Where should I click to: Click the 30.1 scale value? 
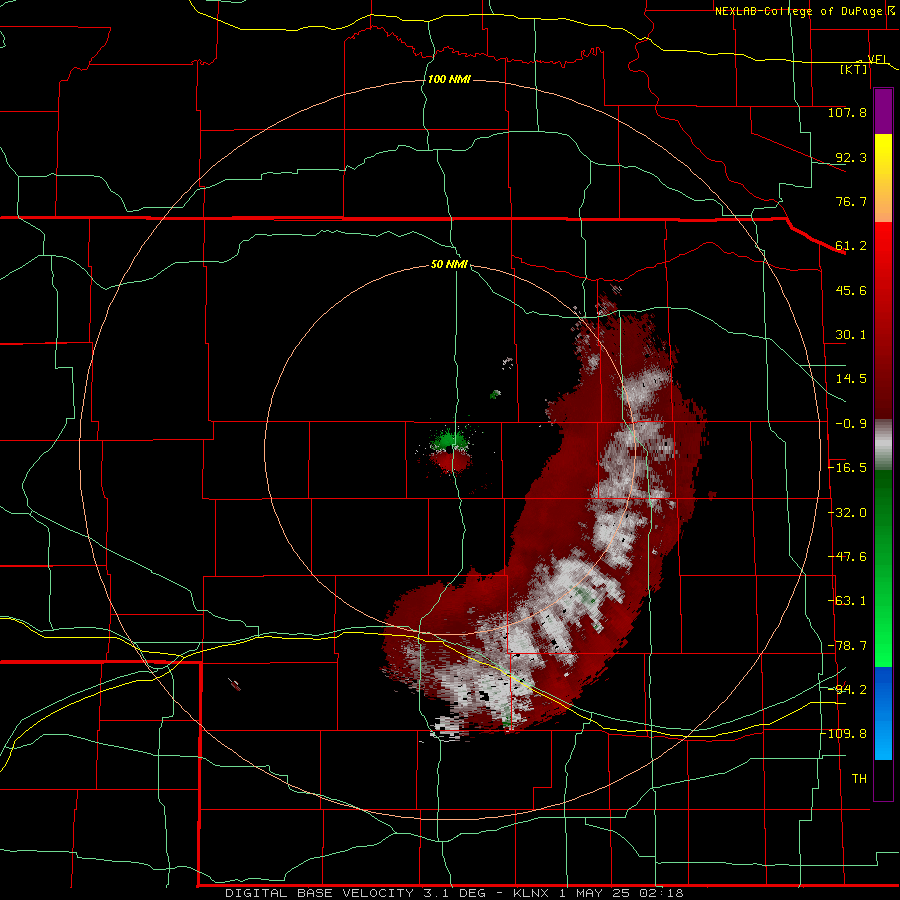point(851,335)
